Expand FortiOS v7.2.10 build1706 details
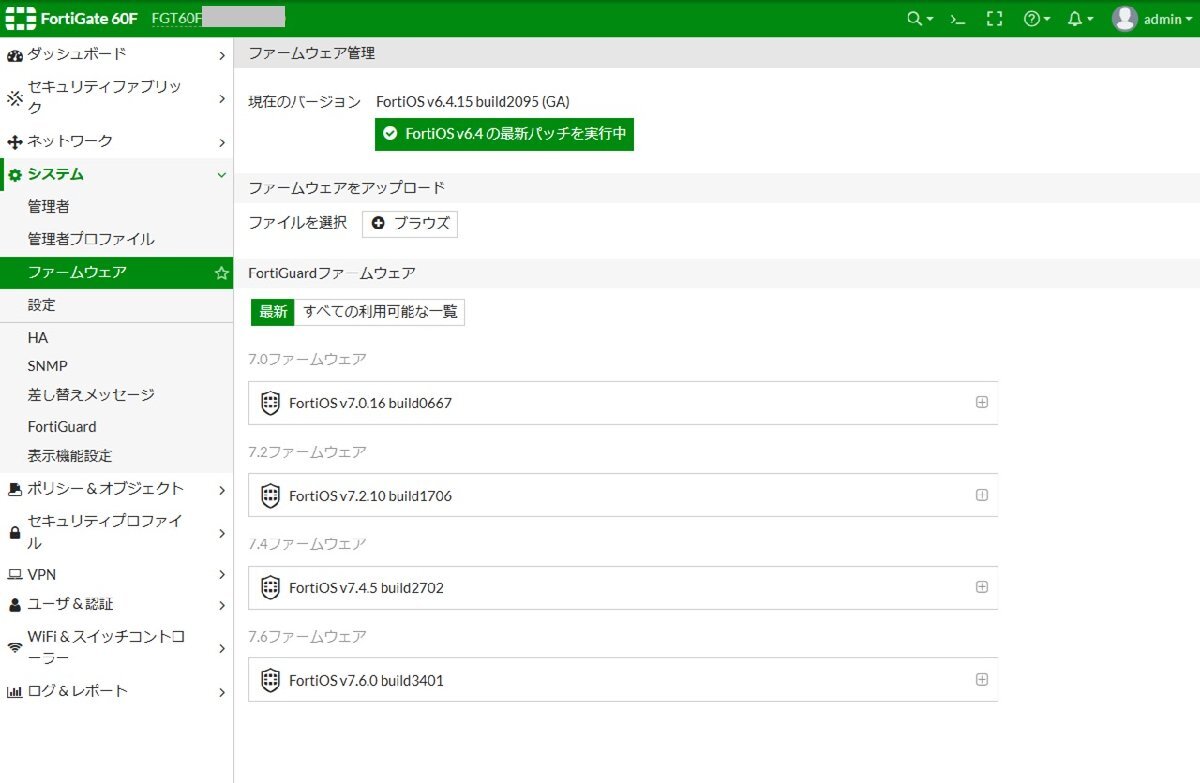Screen dimensions: 1200x783 click(x=984, y=495)
